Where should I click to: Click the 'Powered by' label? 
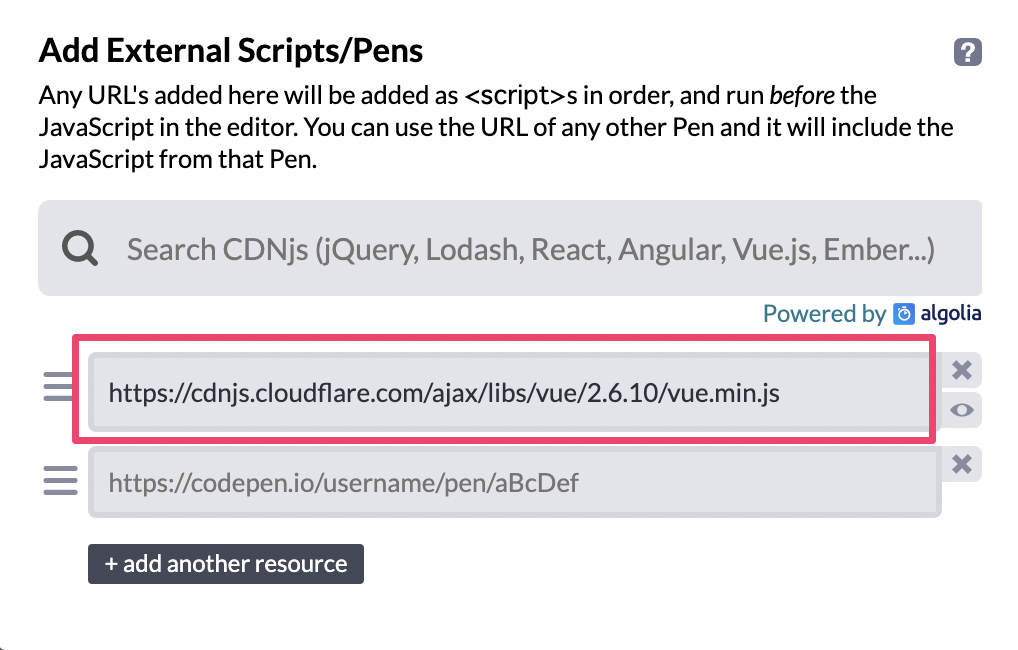tap(824, 314)
